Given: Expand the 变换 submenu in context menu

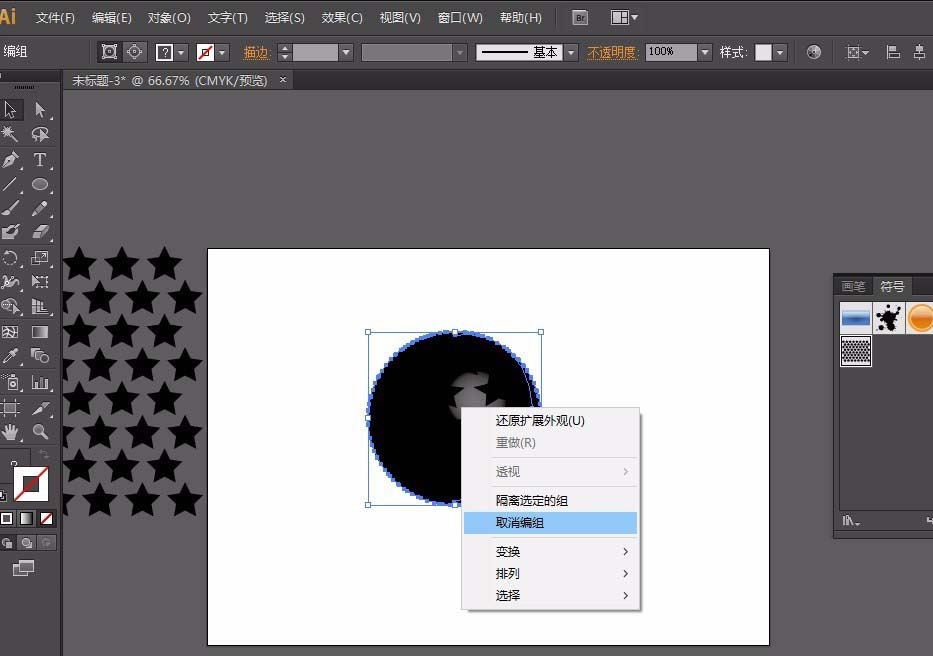Looking at the screenshot, I should tap(508, 551).
